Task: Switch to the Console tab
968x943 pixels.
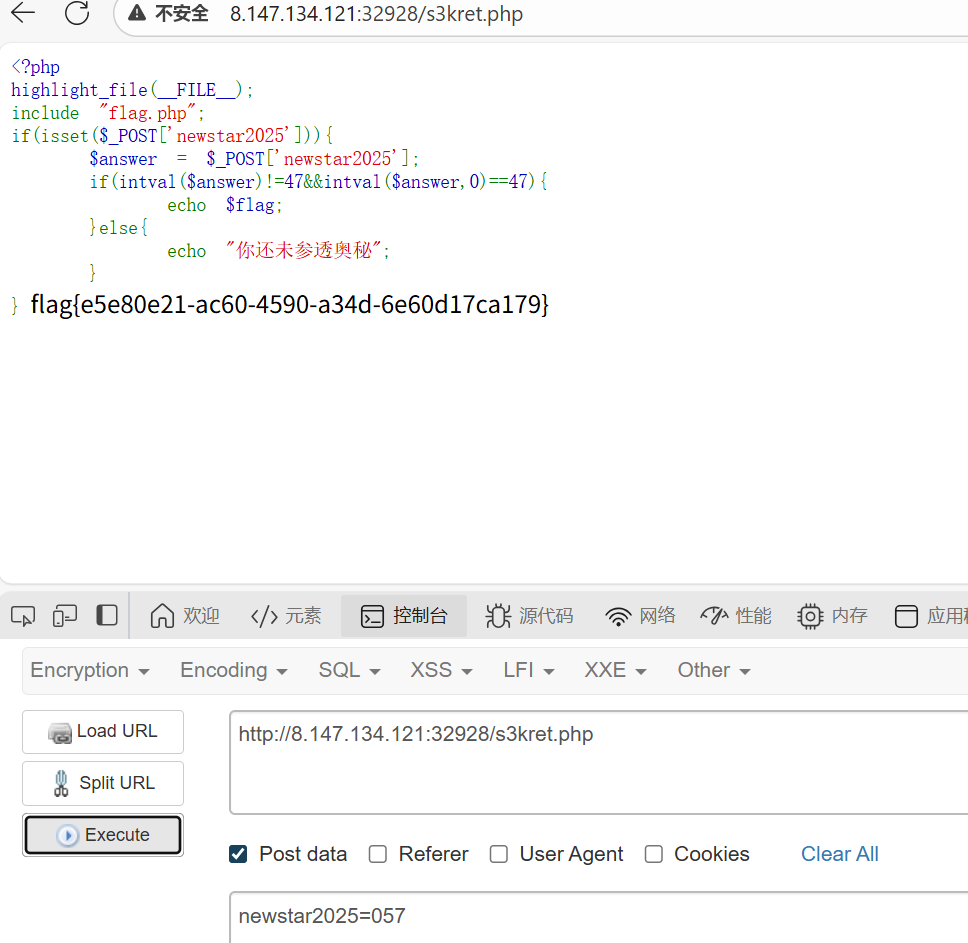Action: click(404, 616)
